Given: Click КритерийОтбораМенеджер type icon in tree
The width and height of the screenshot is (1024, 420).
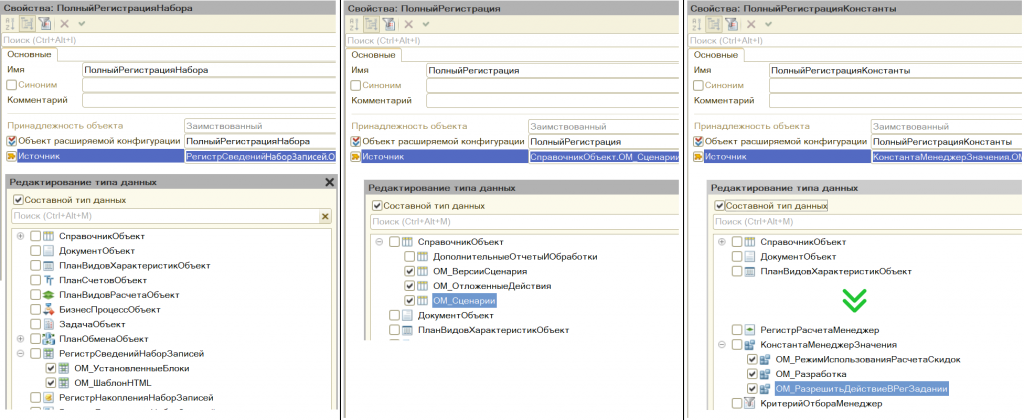Looking at the screenshot, I should click(751, 404).
